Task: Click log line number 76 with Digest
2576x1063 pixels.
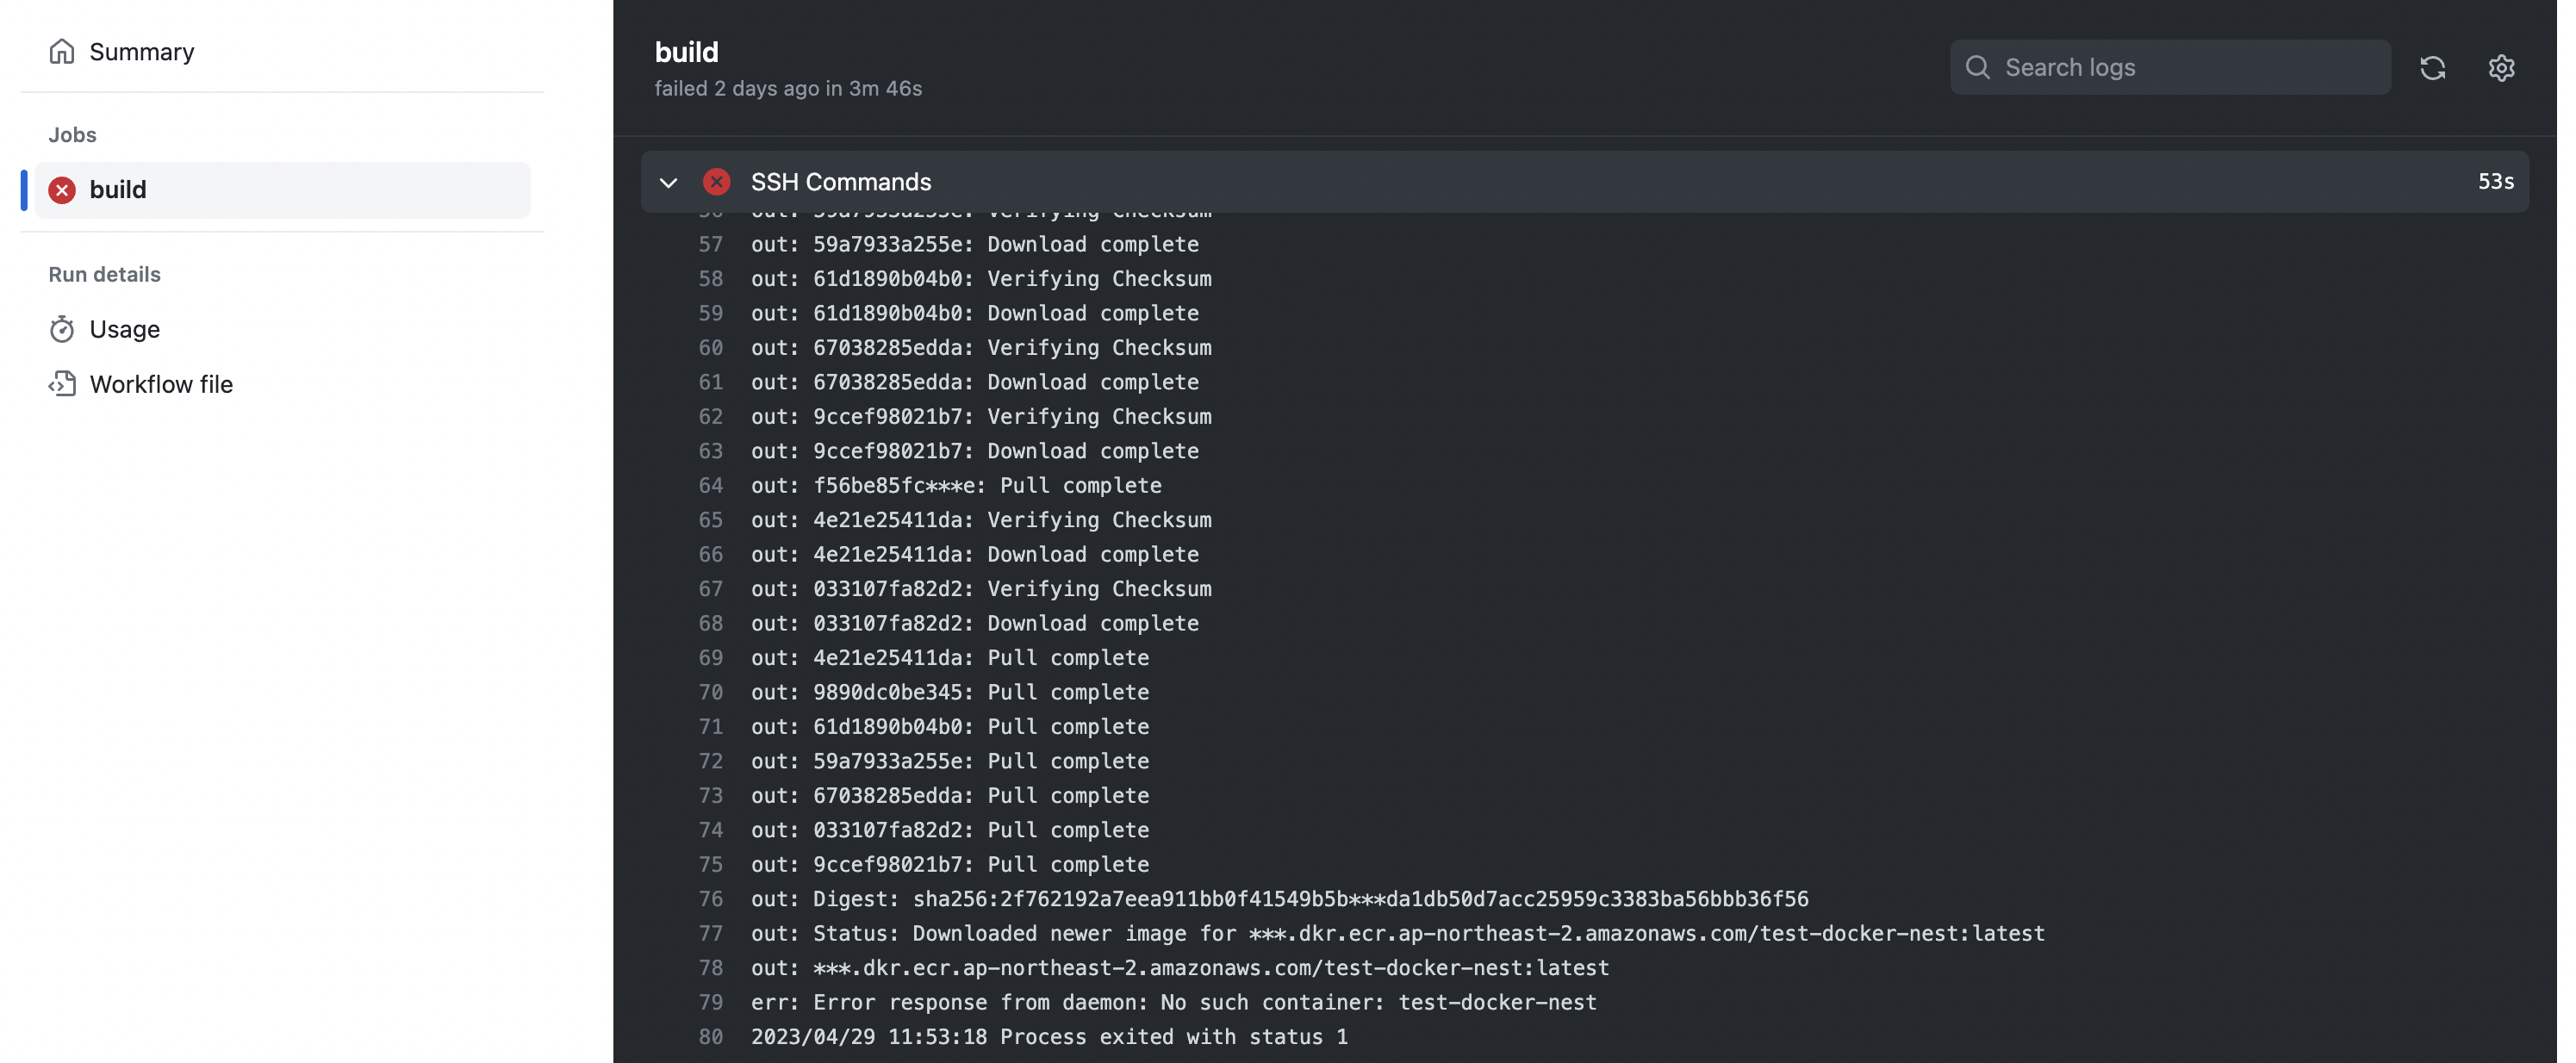Action: (x=710, y=899)
